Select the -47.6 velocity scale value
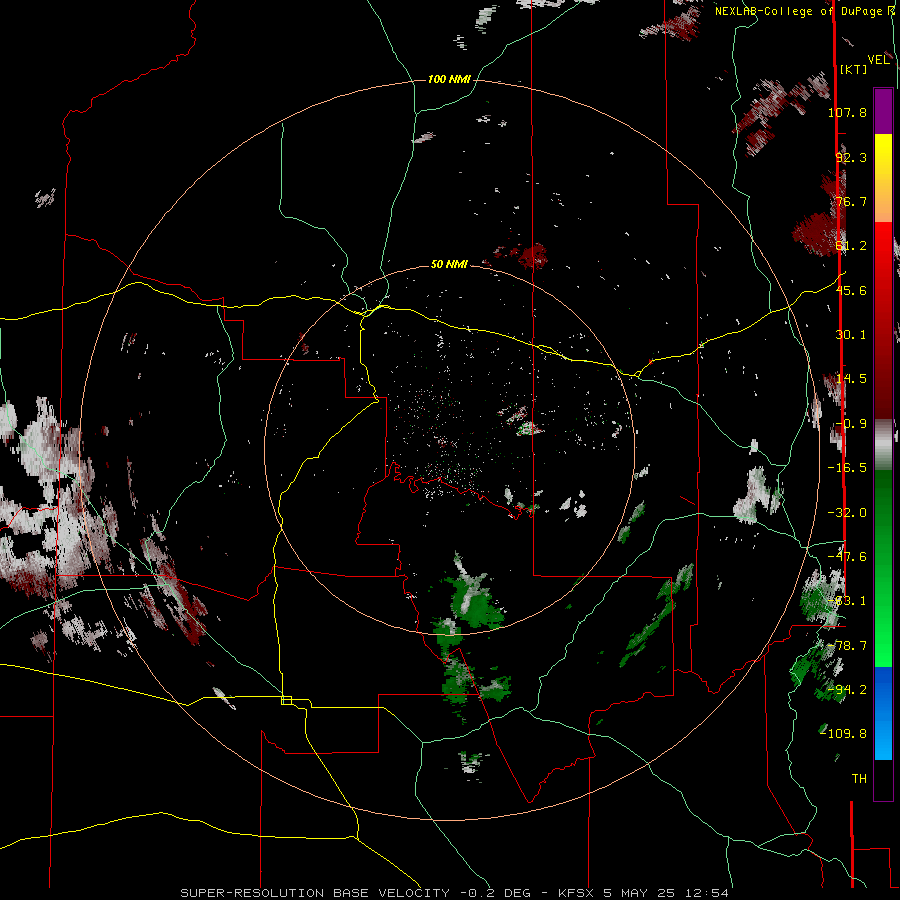900x900 pixels. pyautogui.click(x=847, y=557)
